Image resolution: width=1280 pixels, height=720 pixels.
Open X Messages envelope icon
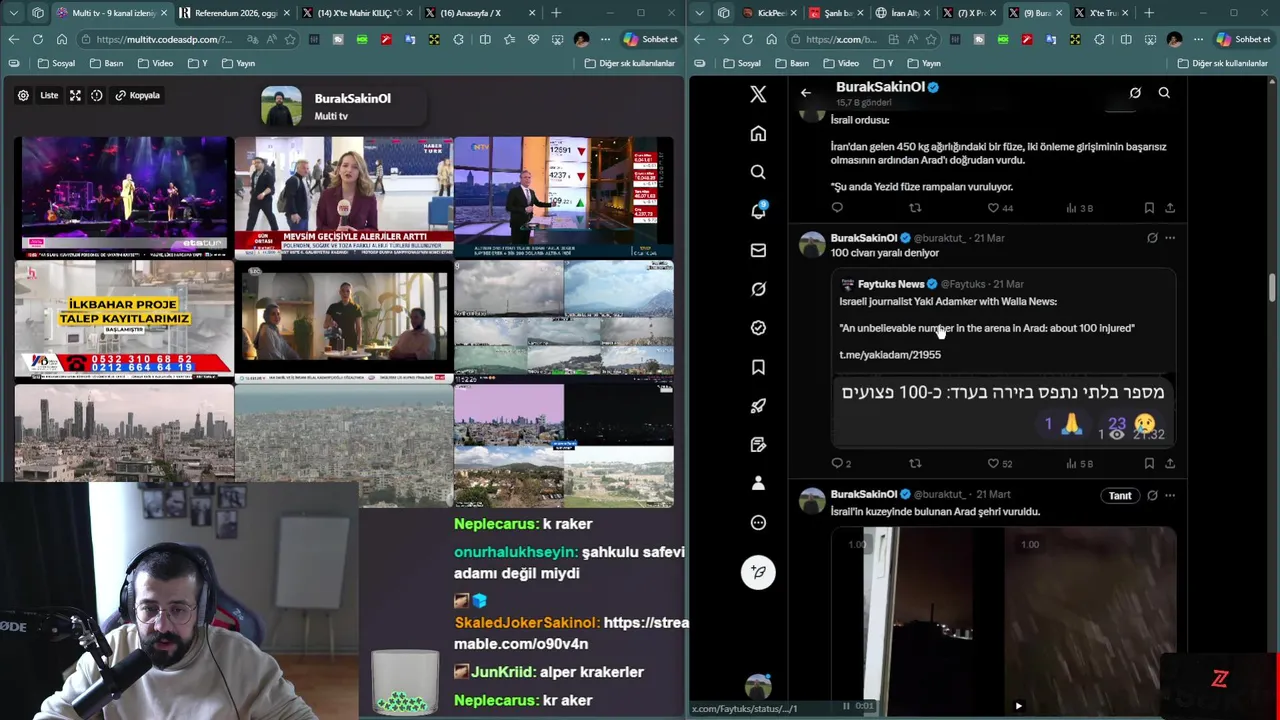[758, 250]
